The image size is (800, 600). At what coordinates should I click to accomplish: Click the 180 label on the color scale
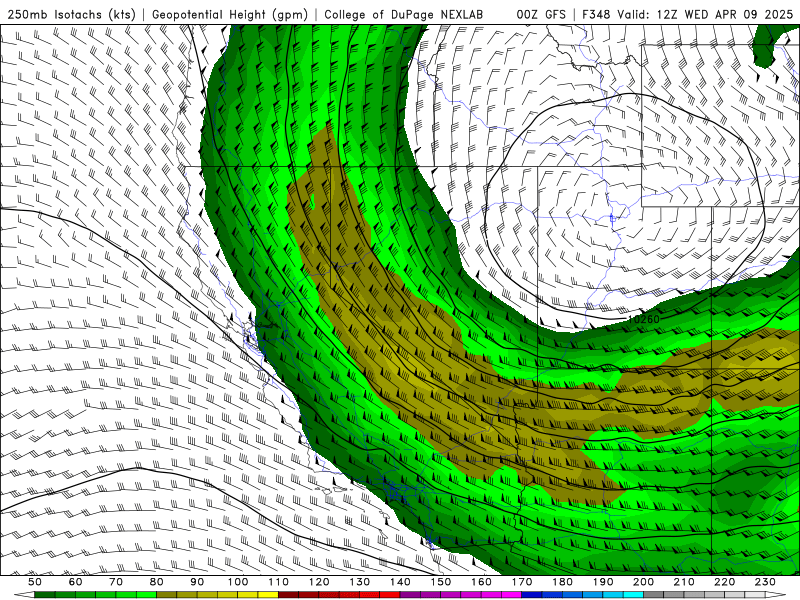[x=562, y=582]
